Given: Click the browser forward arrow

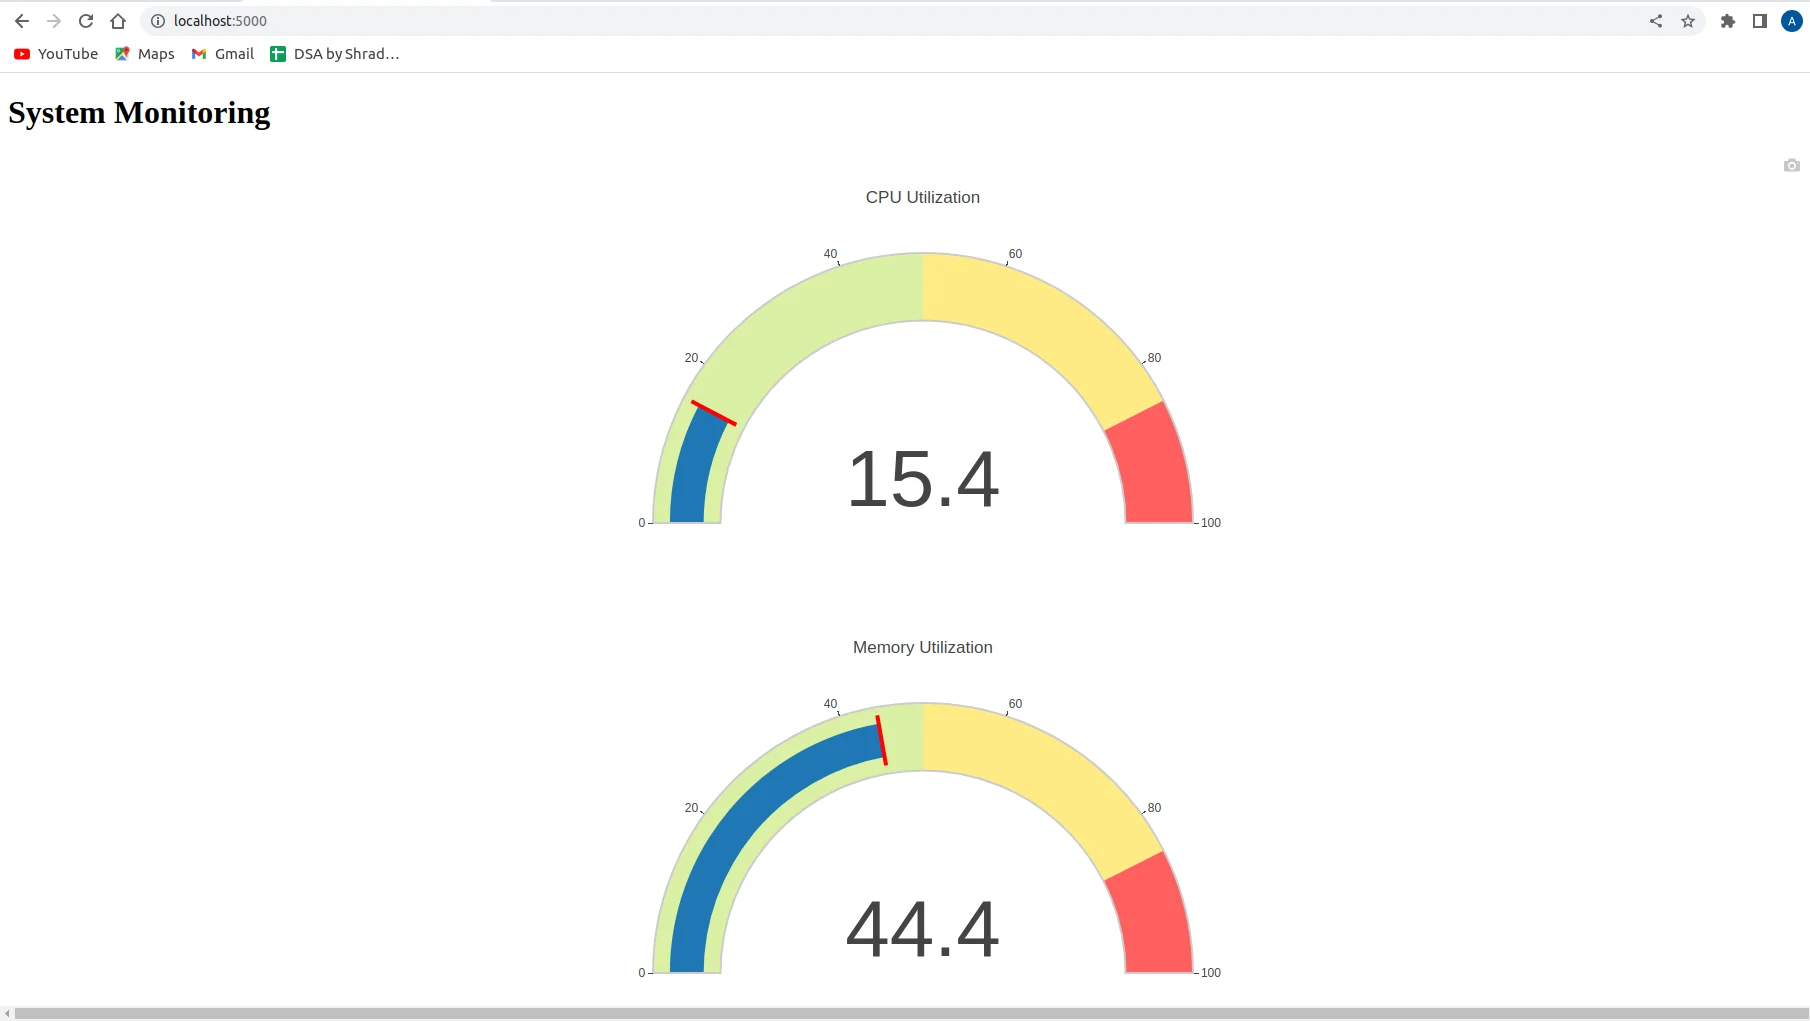Looking at the screenshot, I should (54, 21).
